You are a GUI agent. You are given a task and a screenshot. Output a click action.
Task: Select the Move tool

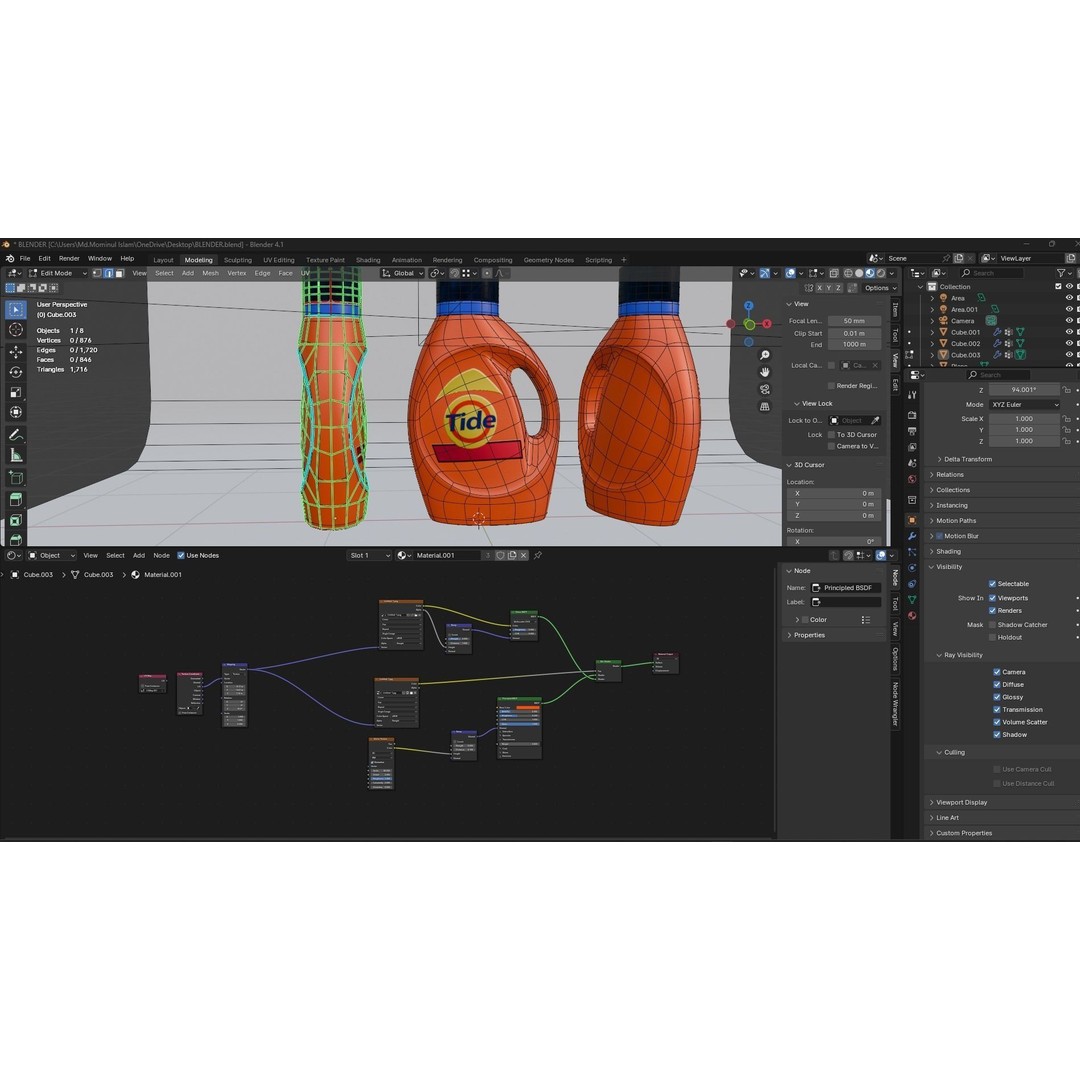pyautogui.click(x=16, y=352)
